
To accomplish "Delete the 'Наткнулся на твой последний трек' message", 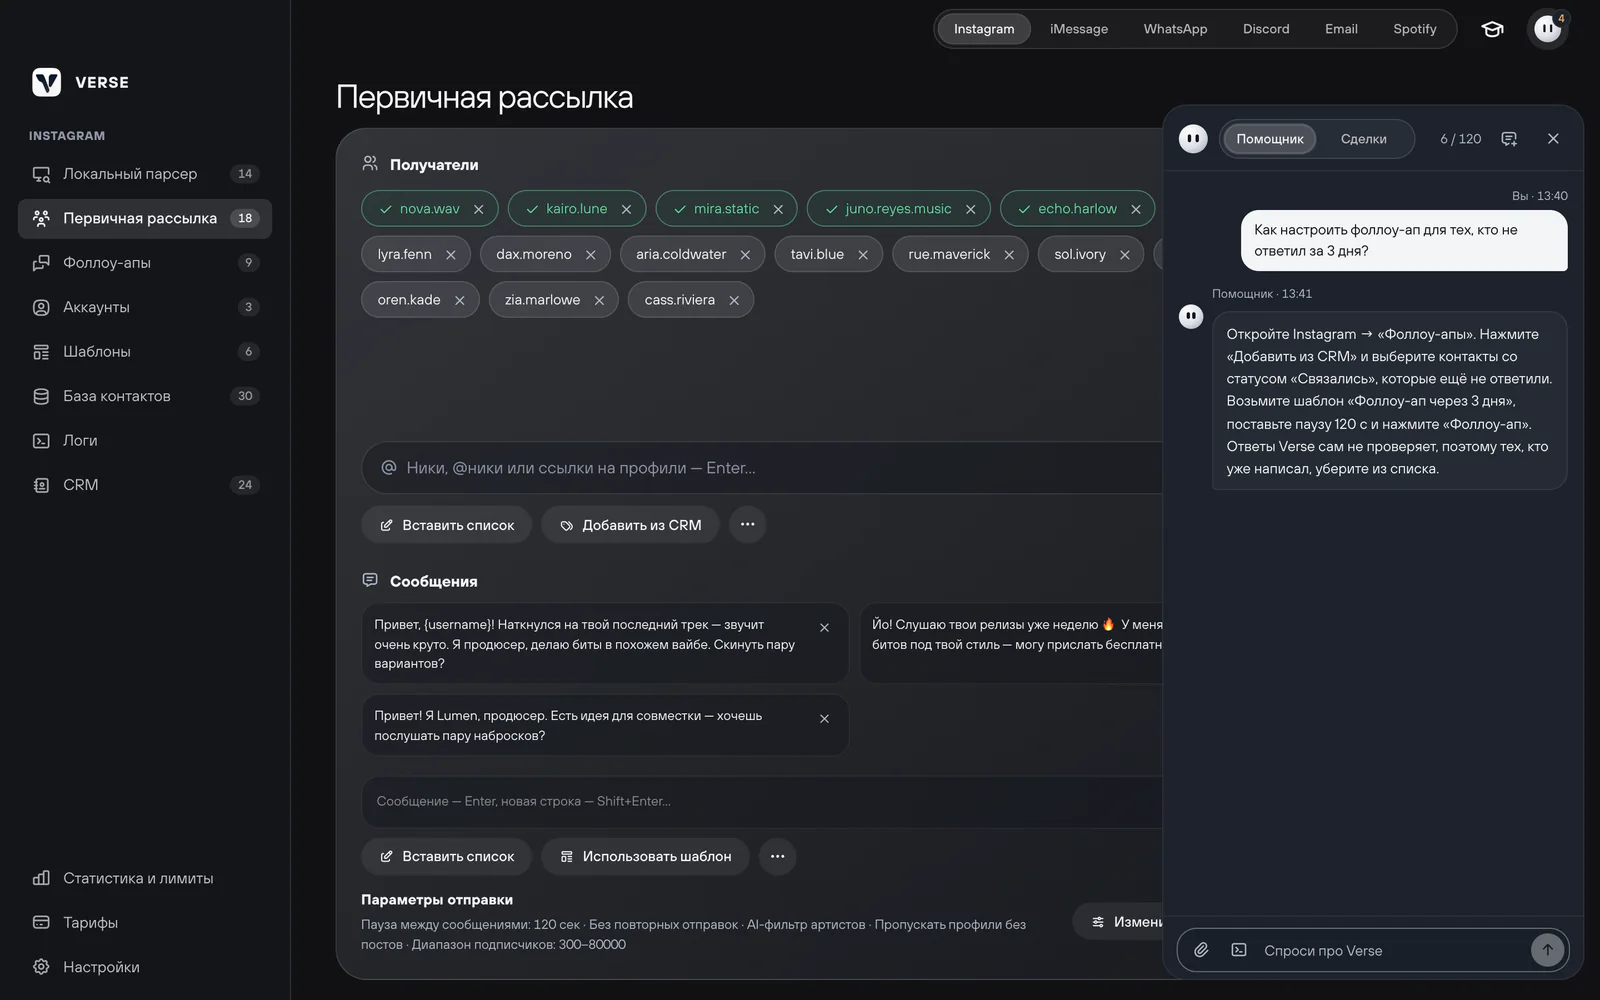I will click(x=825, y=628).
